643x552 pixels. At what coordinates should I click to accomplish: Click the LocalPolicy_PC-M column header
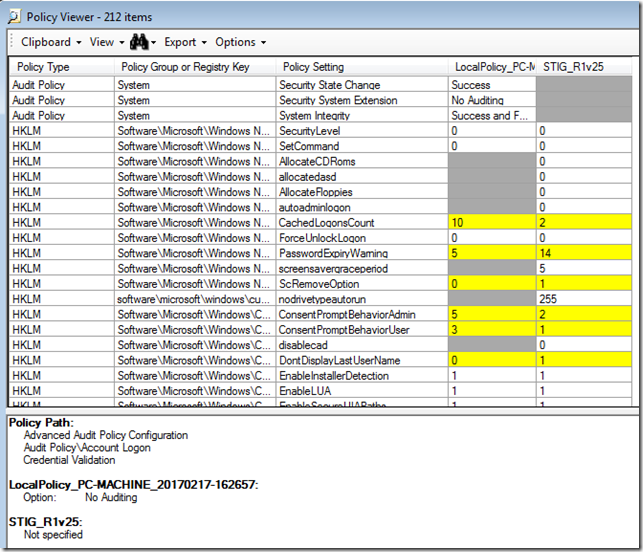tap(495, 67)
